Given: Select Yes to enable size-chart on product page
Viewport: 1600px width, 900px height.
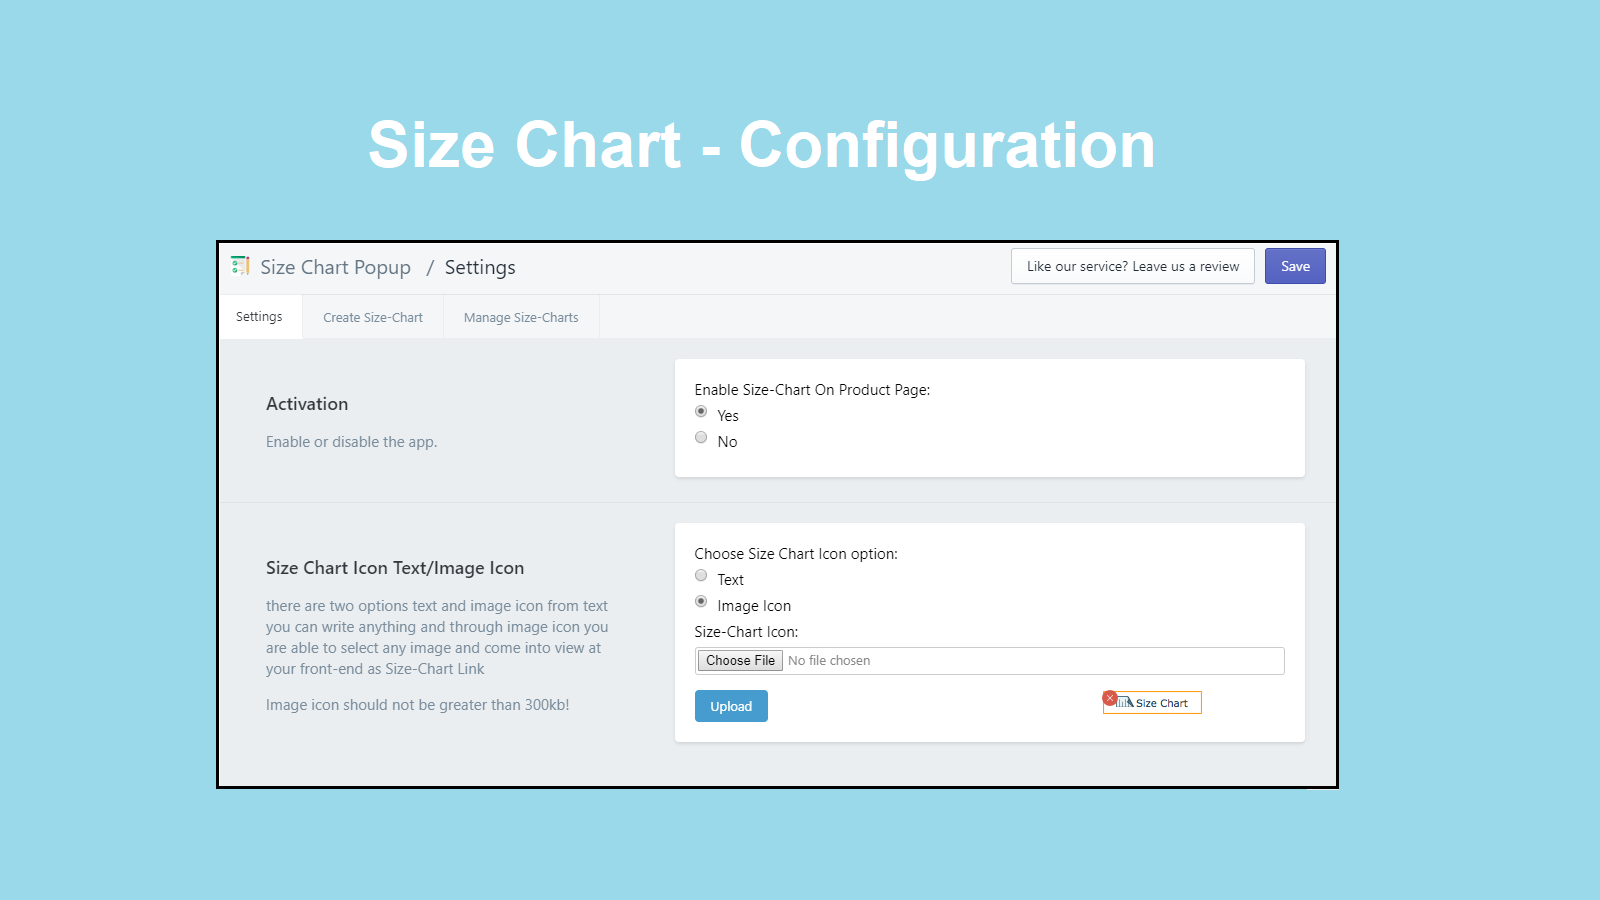Looking at the screenshot, I should pyautogui.click(x=701, y=410).
